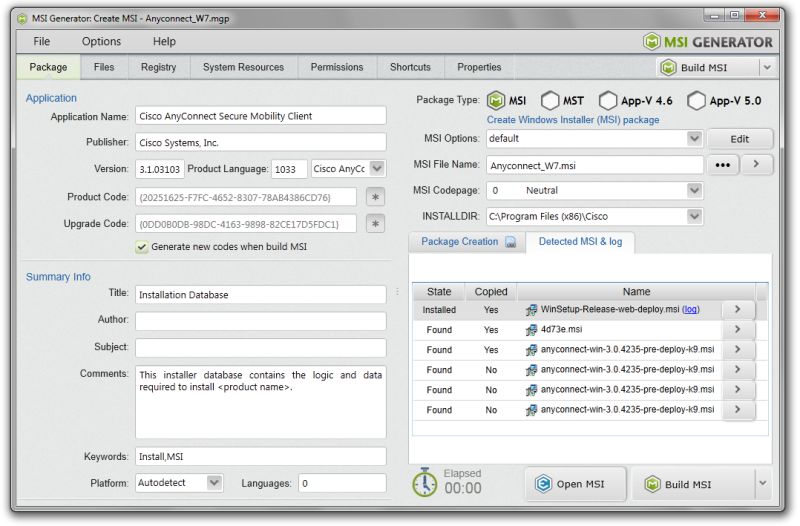Click Author input field
800x526 pixels.
[x=261, y=321]
